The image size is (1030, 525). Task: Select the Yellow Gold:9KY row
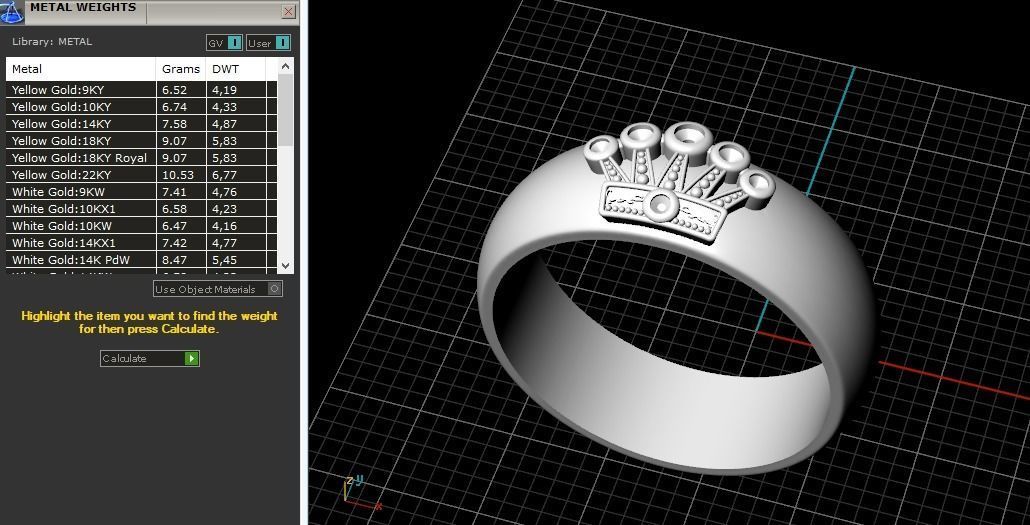point(141,90)
